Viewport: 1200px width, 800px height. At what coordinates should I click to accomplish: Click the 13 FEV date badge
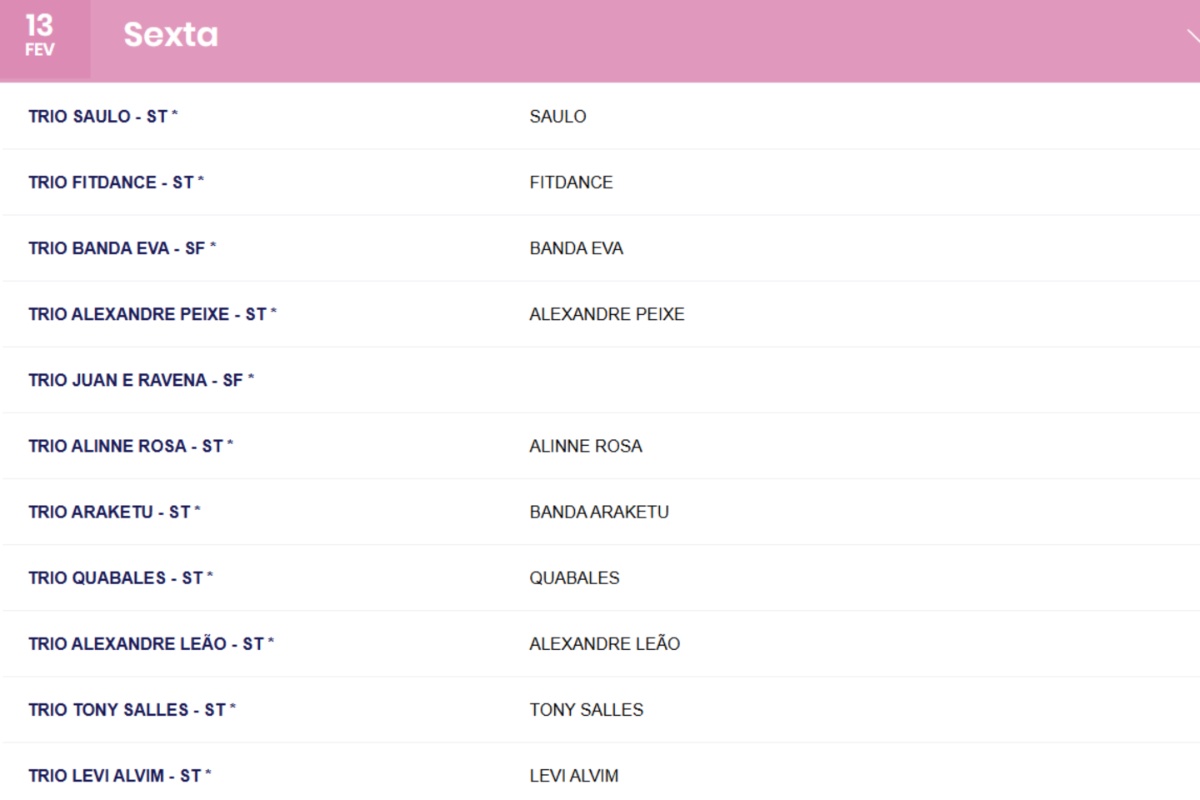pyautogui.click(x=40, y=36)
